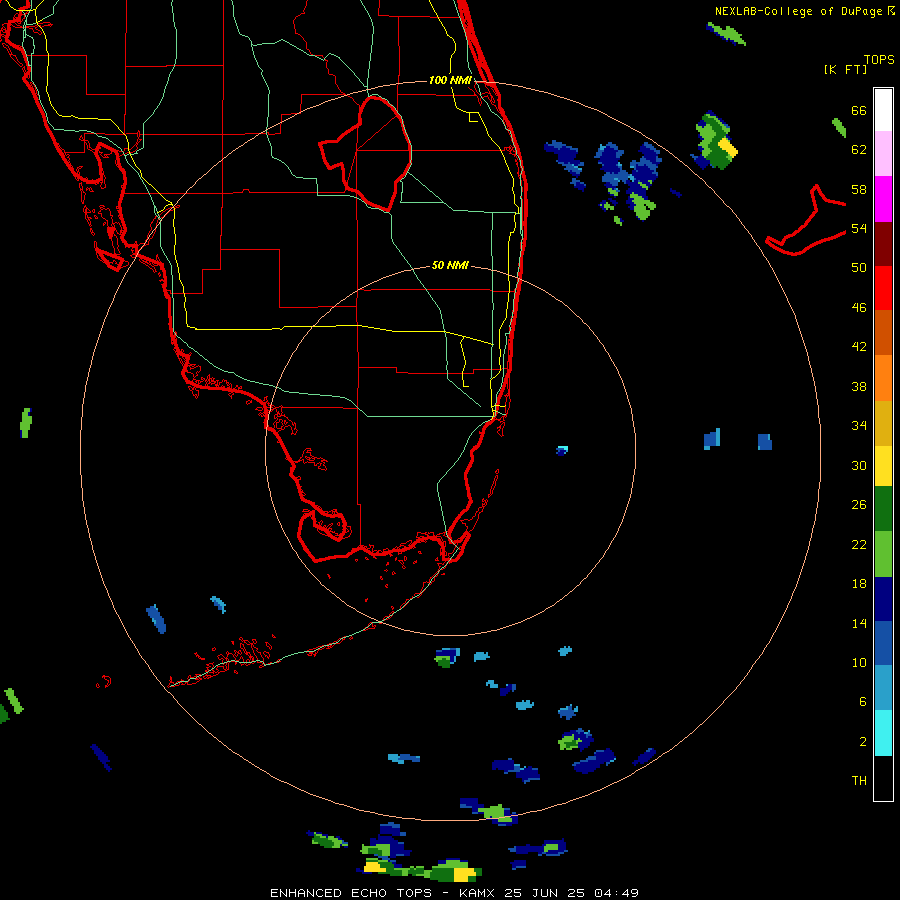Click the 'KAMX' station ID in caption
The image size is (900, 900).
click(478, 893)
